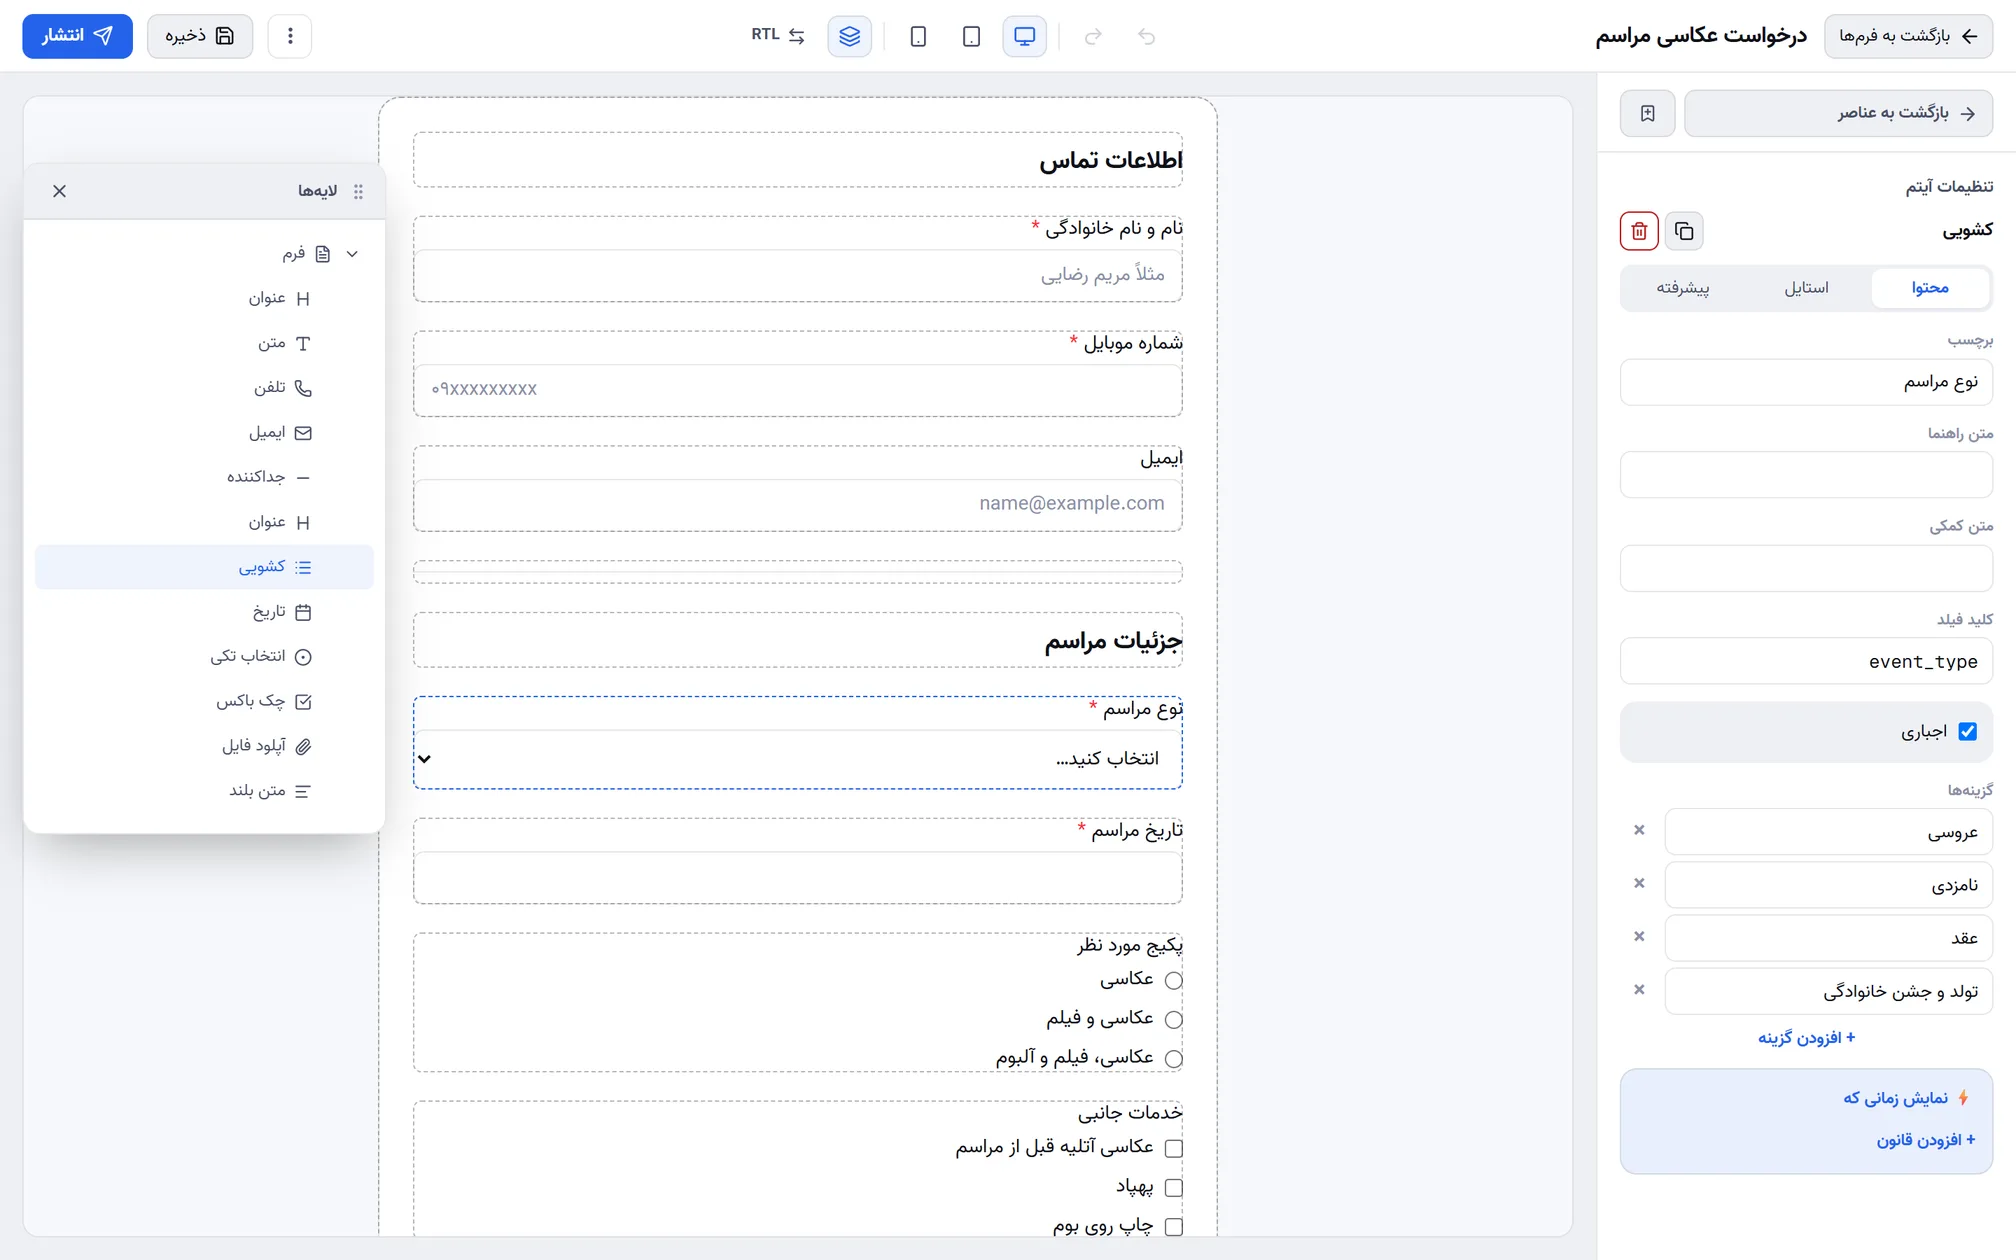The image size is (2016, 1260).
Task: Collapse the فرم tree node chevron
Action: click(x=352, y=254)
